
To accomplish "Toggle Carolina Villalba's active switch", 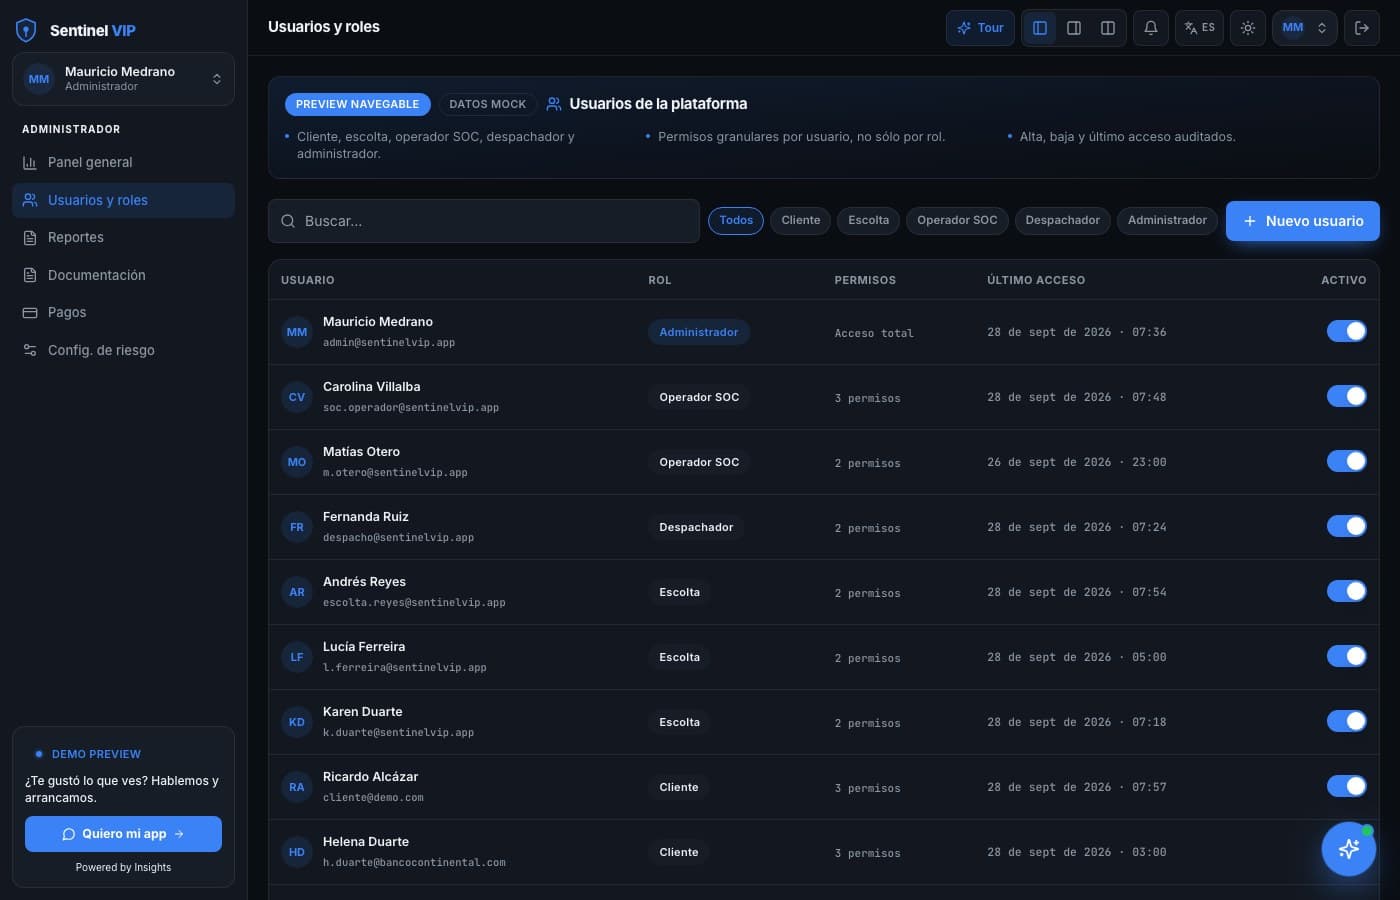I will click(1347, 396).
